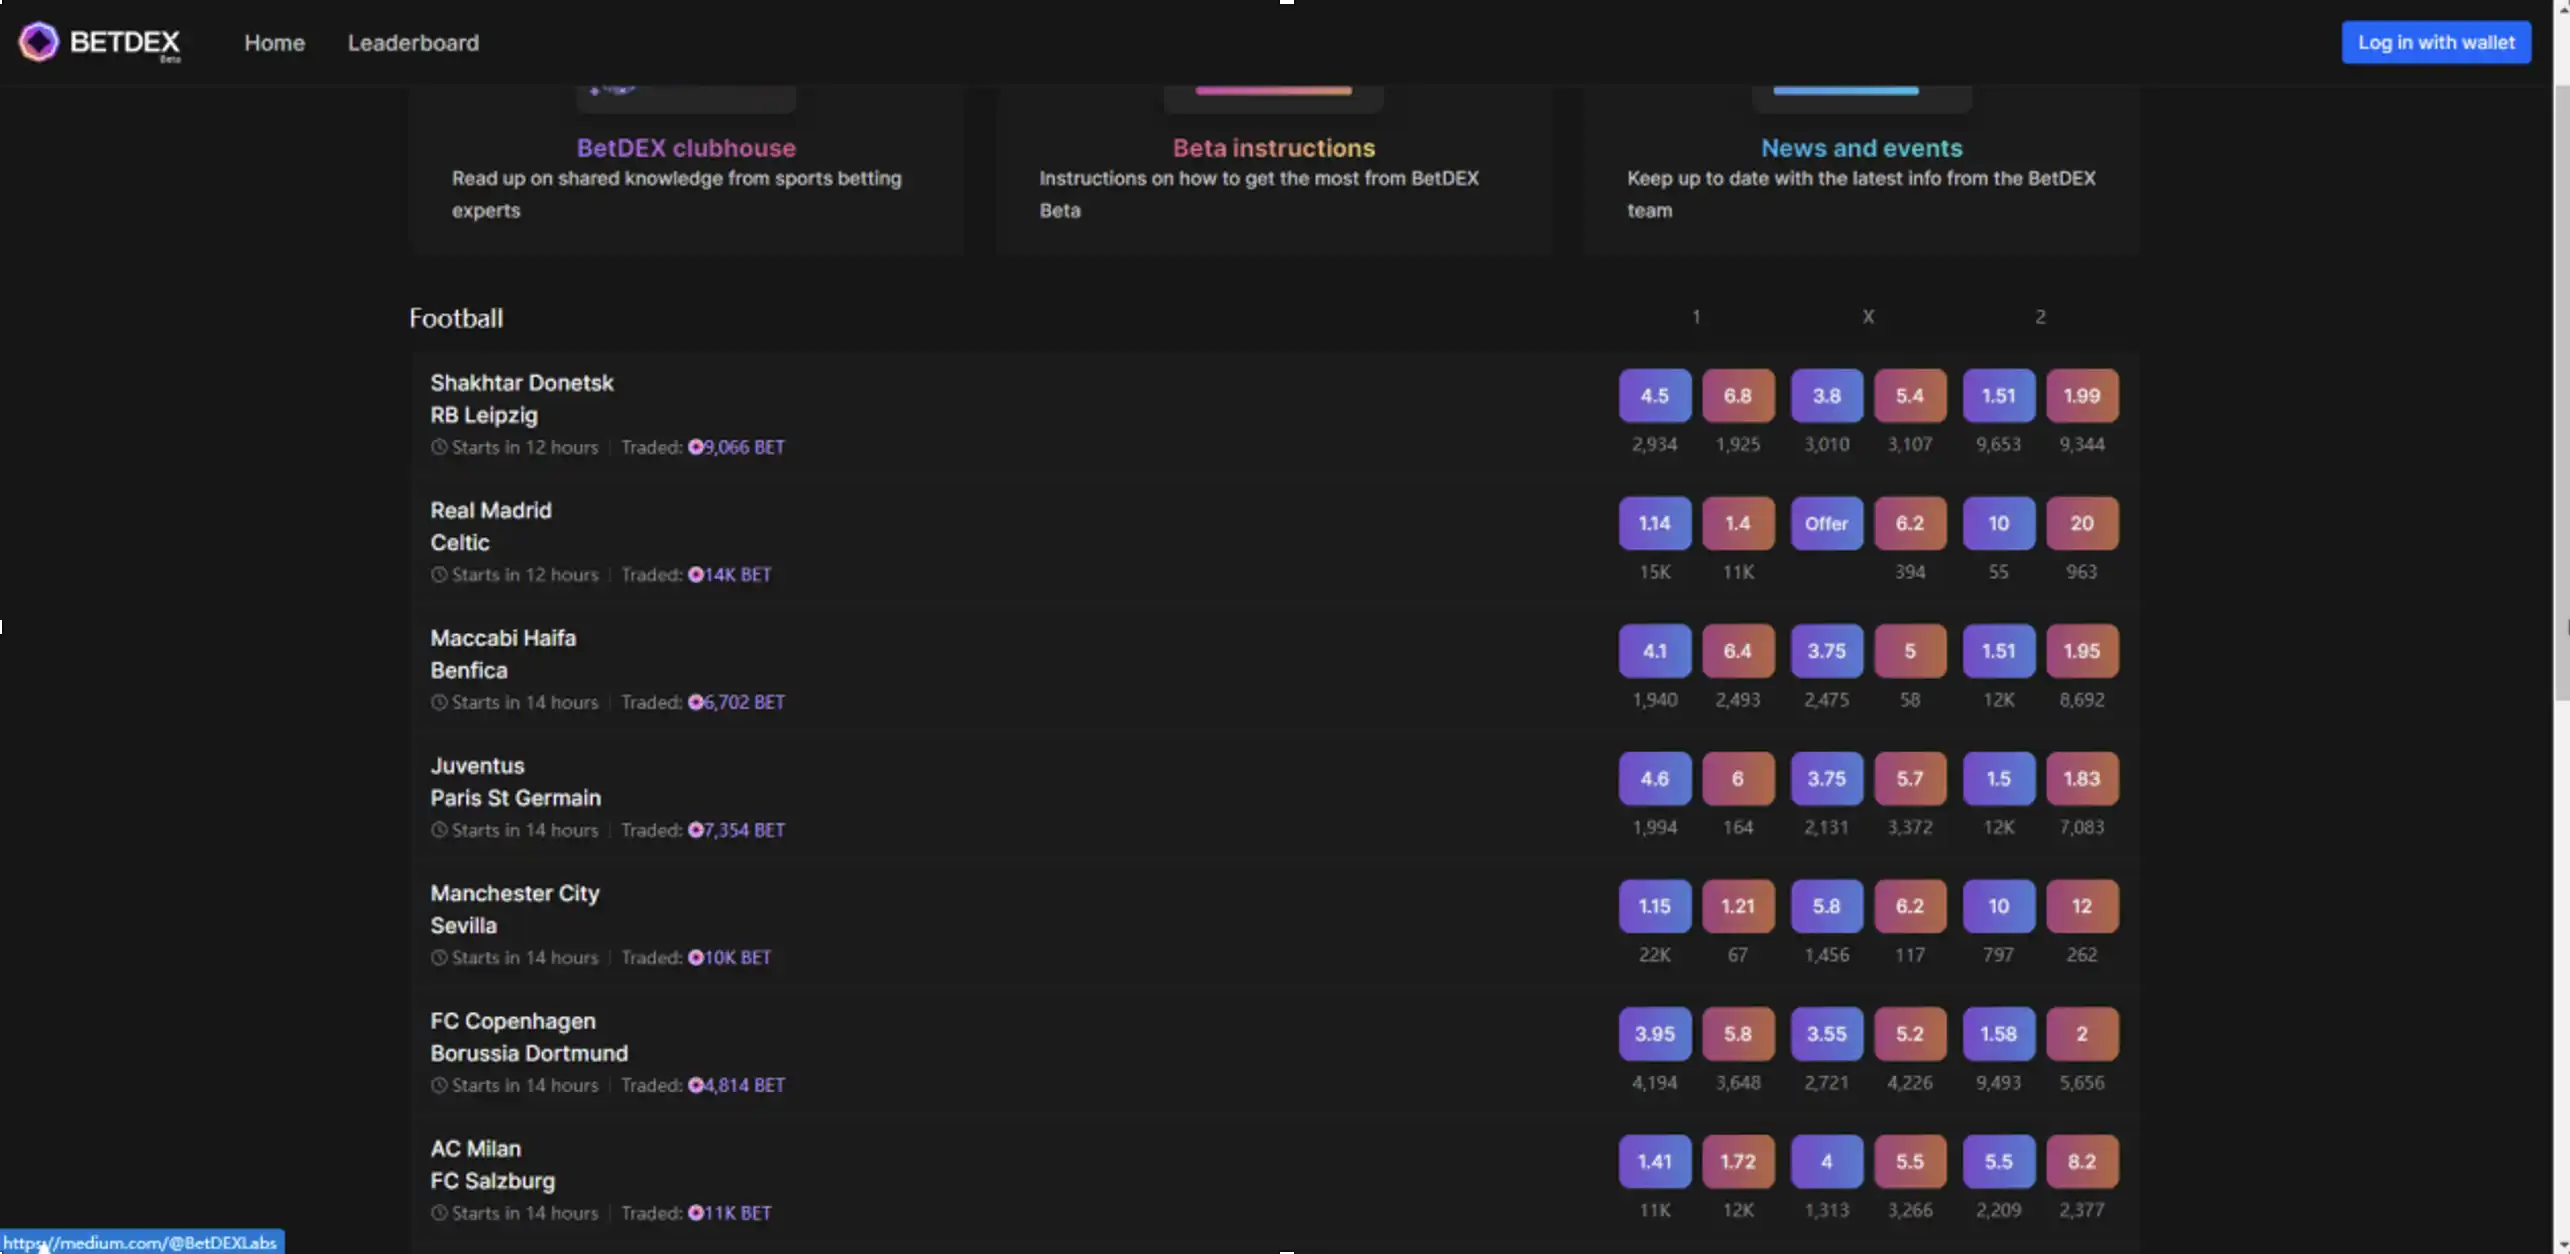Click the clock icon for AC Milan match
This screenshot has height=1254, width=2570.
[x=439, y=1213]
